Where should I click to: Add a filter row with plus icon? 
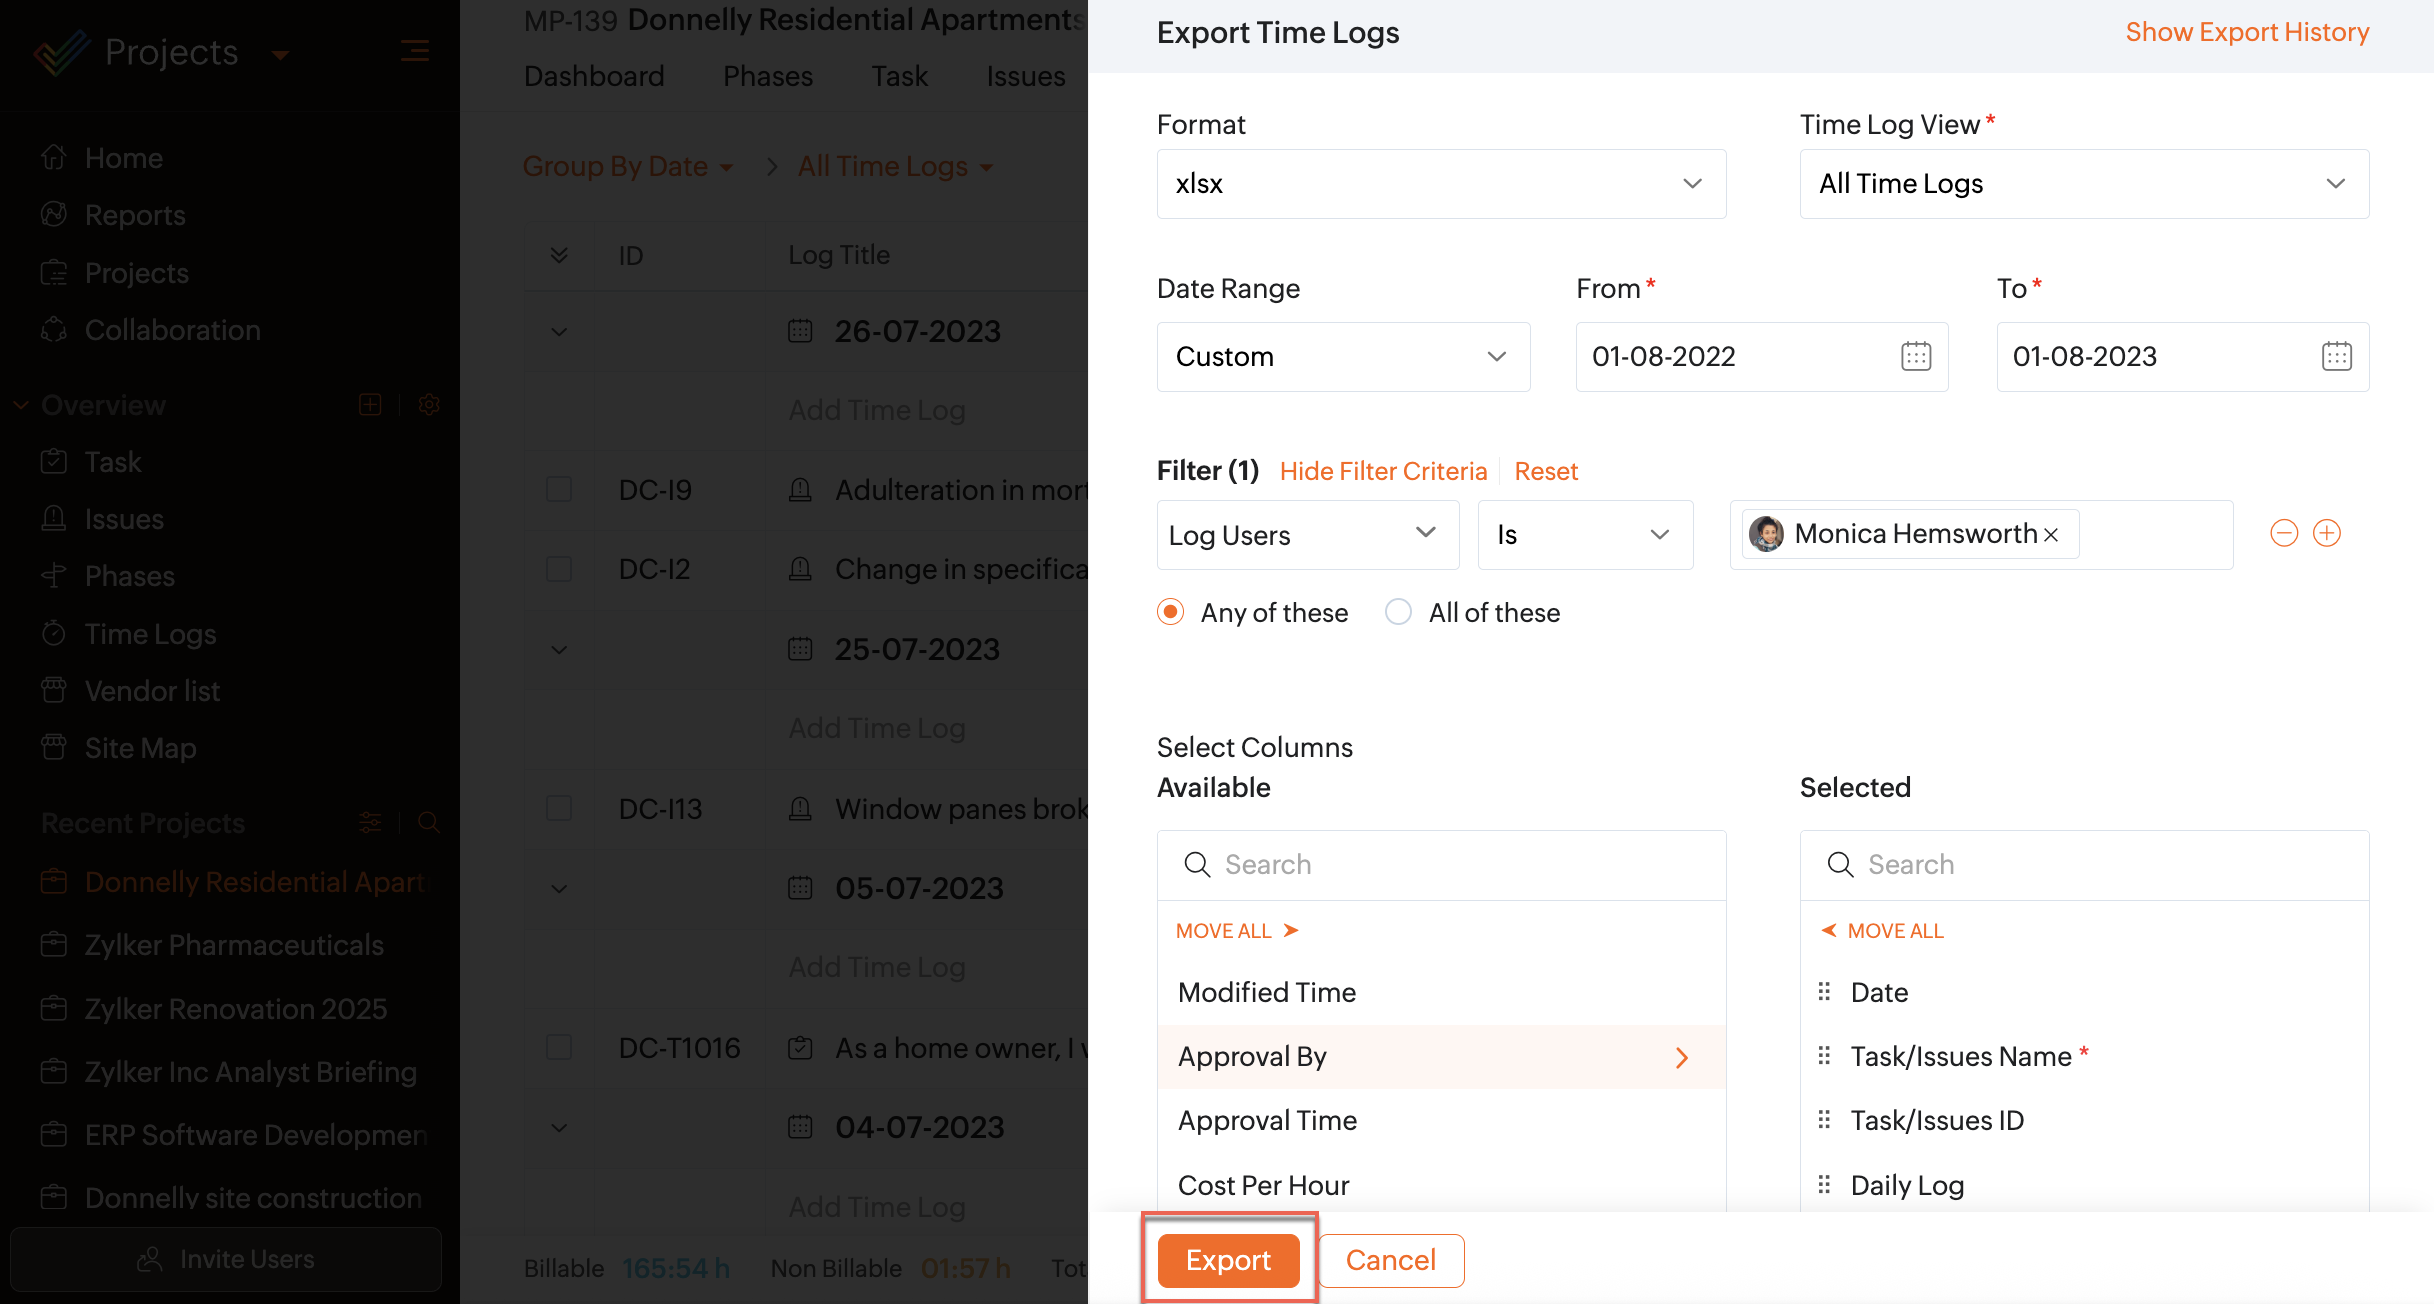(2327, 533)
